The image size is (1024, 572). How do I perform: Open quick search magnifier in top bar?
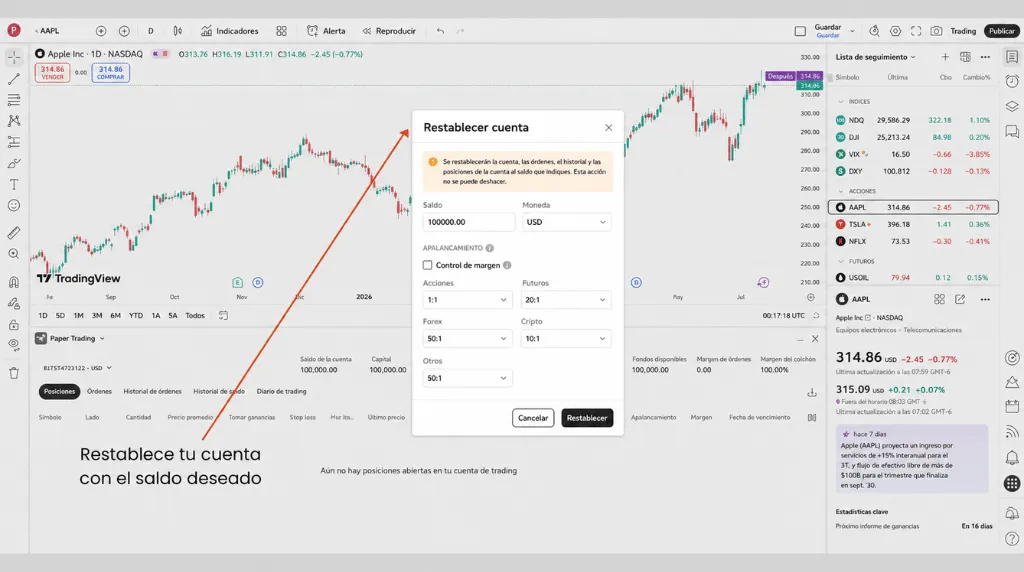[874, 31]
